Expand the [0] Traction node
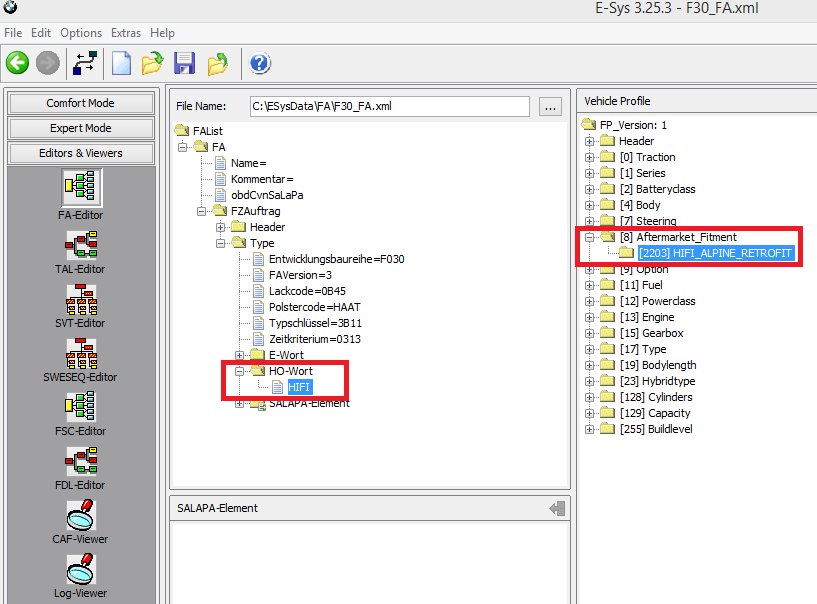 [589, 157]
